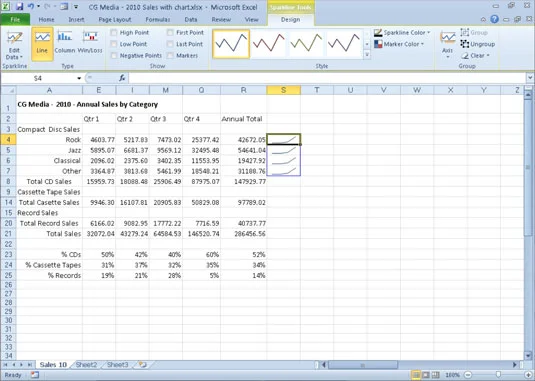Switch to Column sparkline type
Image resolution: width=535 pixels, height=381 pixels.
click(64, 42)
